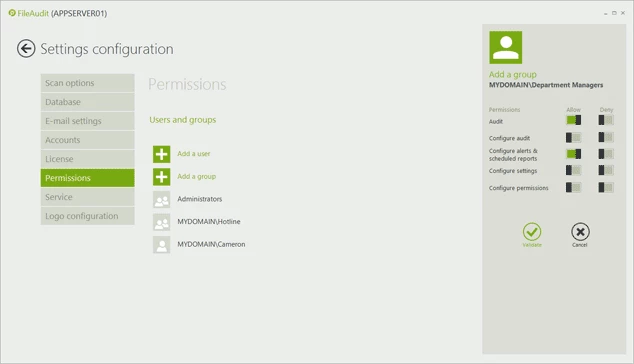This screenshot has height=364, width=634.
Task: Enable Deny for Configure settings
Action: tap(606, 170)
